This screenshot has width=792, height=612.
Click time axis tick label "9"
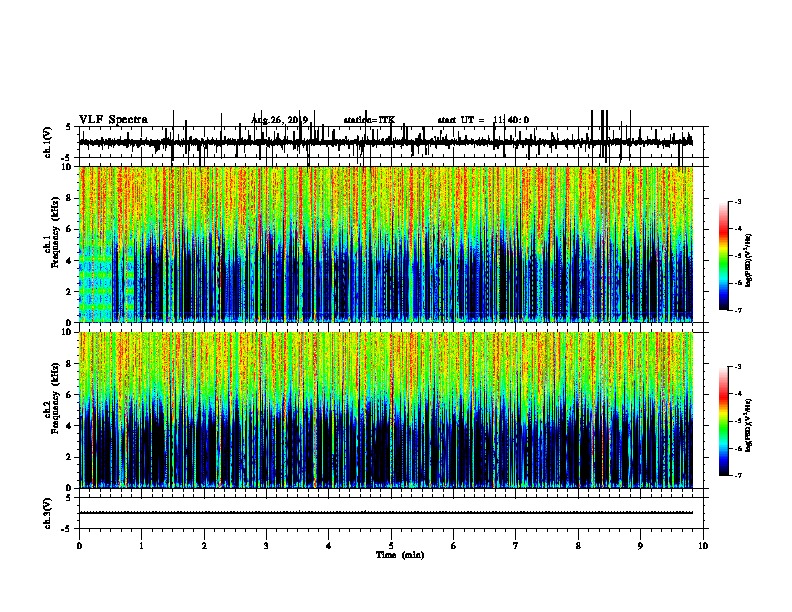640,546
